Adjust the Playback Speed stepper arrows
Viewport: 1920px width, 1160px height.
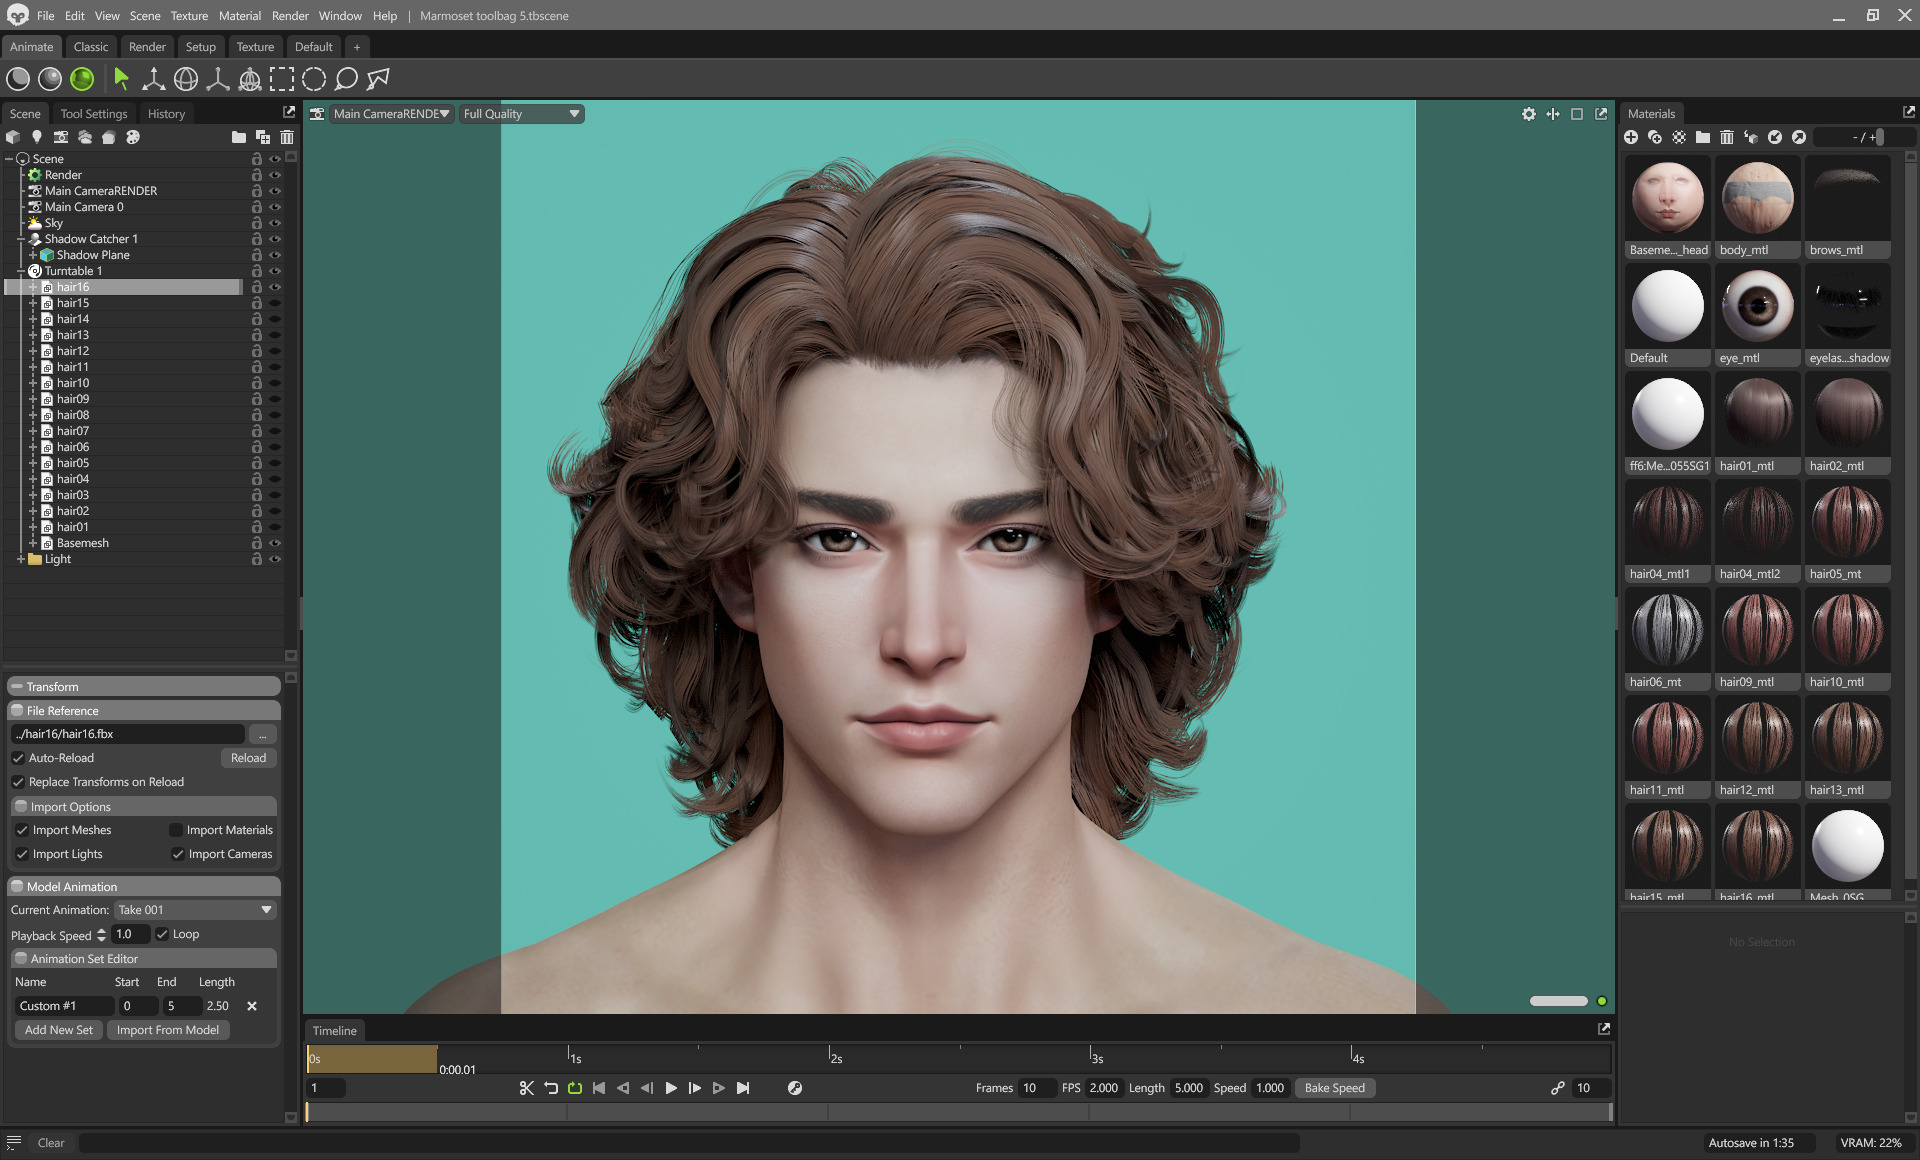[x=101, y=935]
